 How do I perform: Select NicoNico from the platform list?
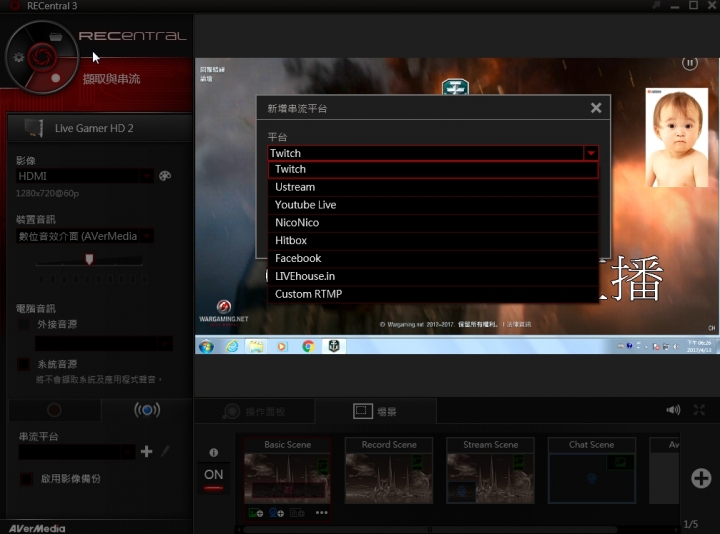click(x=433, y=223)
